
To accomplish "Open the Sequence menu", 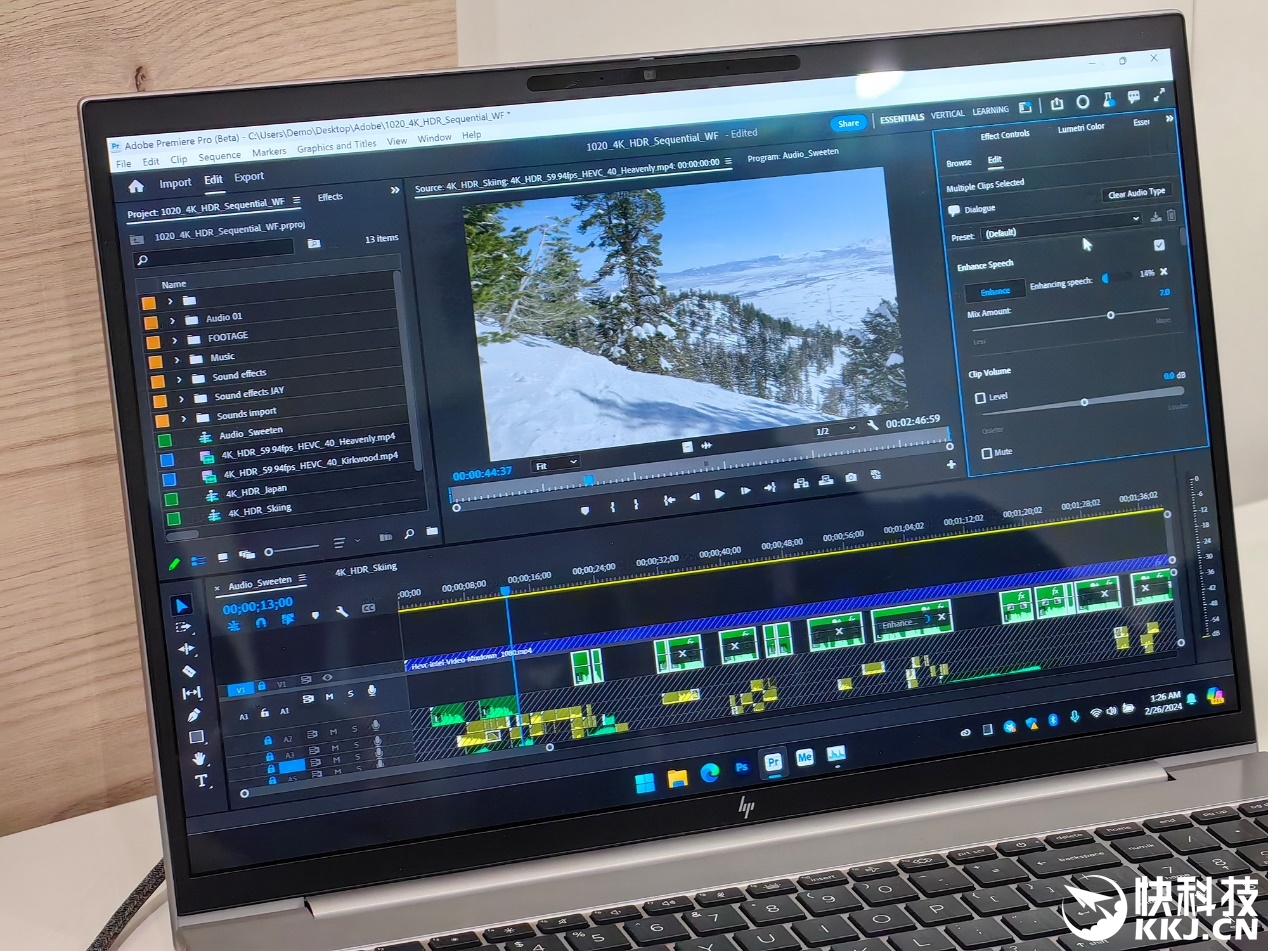I will pyautogui.click(x=219, y=157).
